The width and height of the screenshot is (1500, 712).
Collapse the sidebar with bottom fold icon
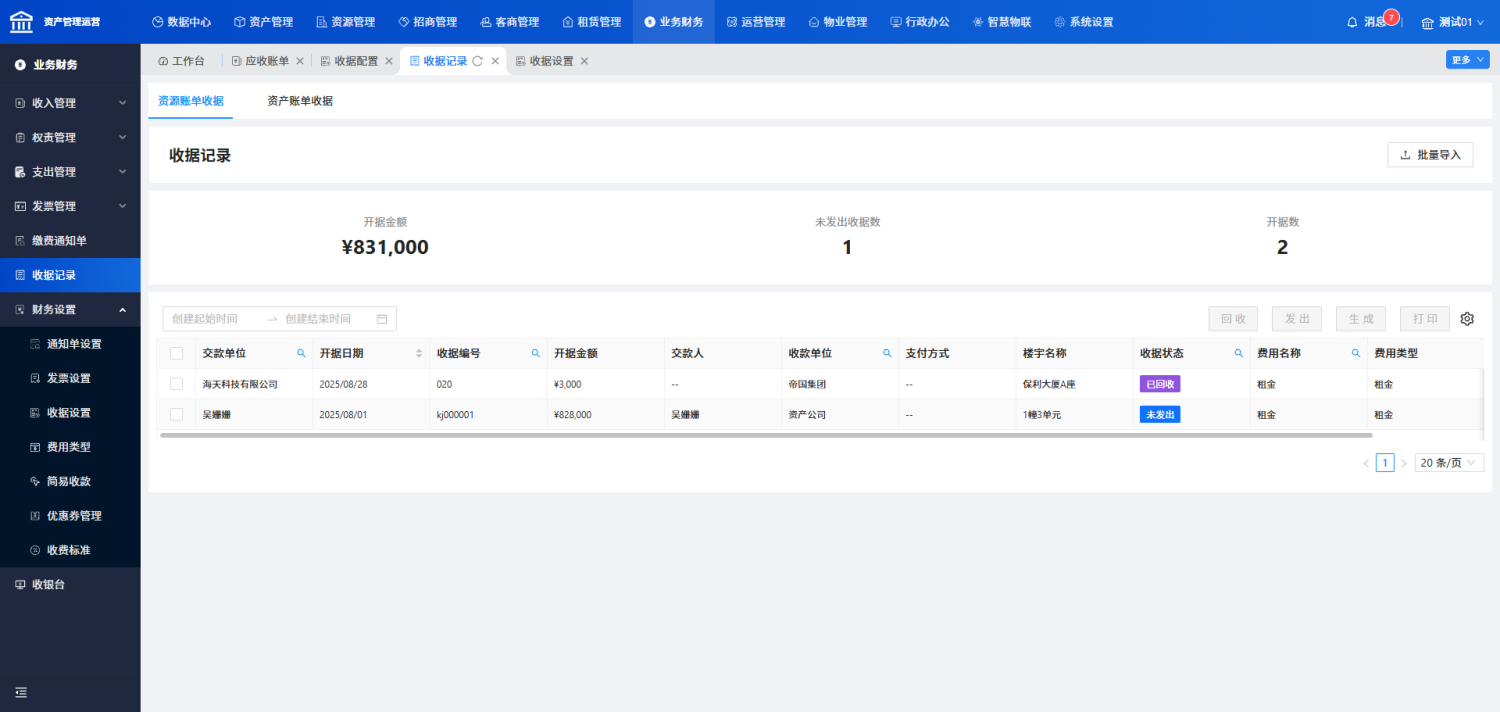click(21, 692)
